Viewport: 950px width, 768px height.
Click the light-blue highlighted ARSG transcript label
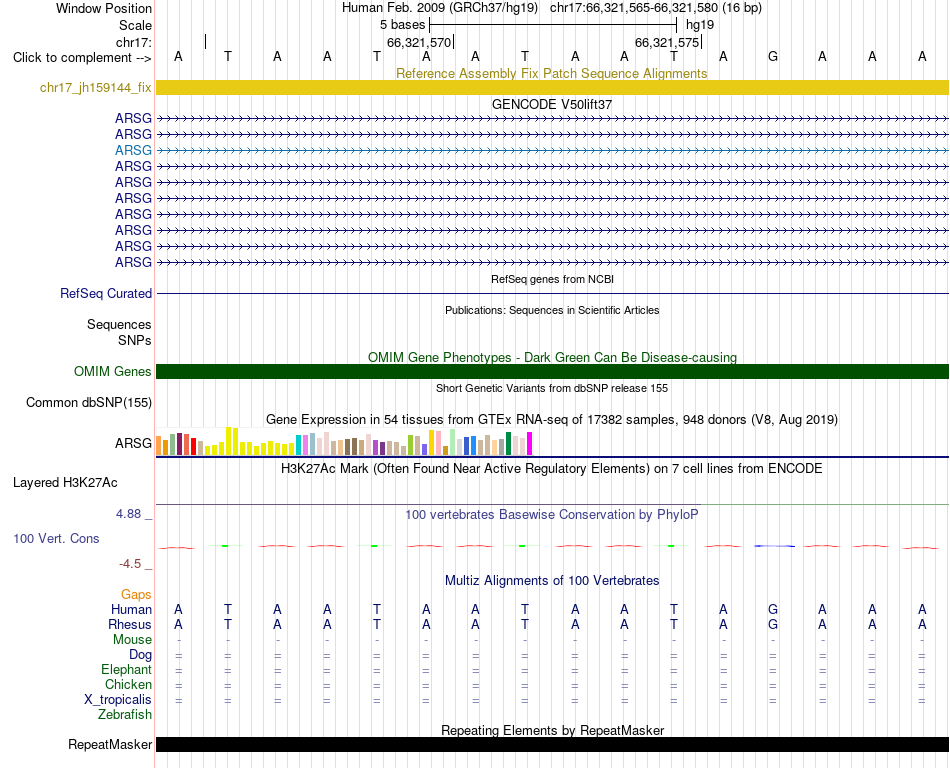pos(133,150)
